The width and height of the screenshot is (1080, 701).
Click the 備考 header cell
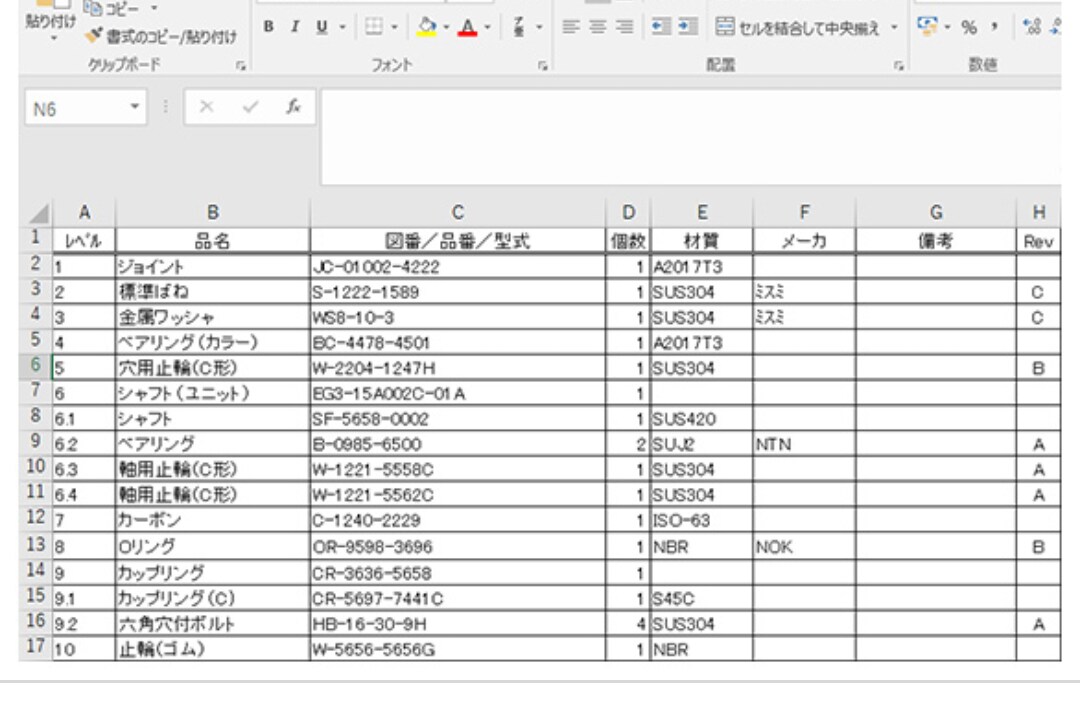tap(935, 241)
